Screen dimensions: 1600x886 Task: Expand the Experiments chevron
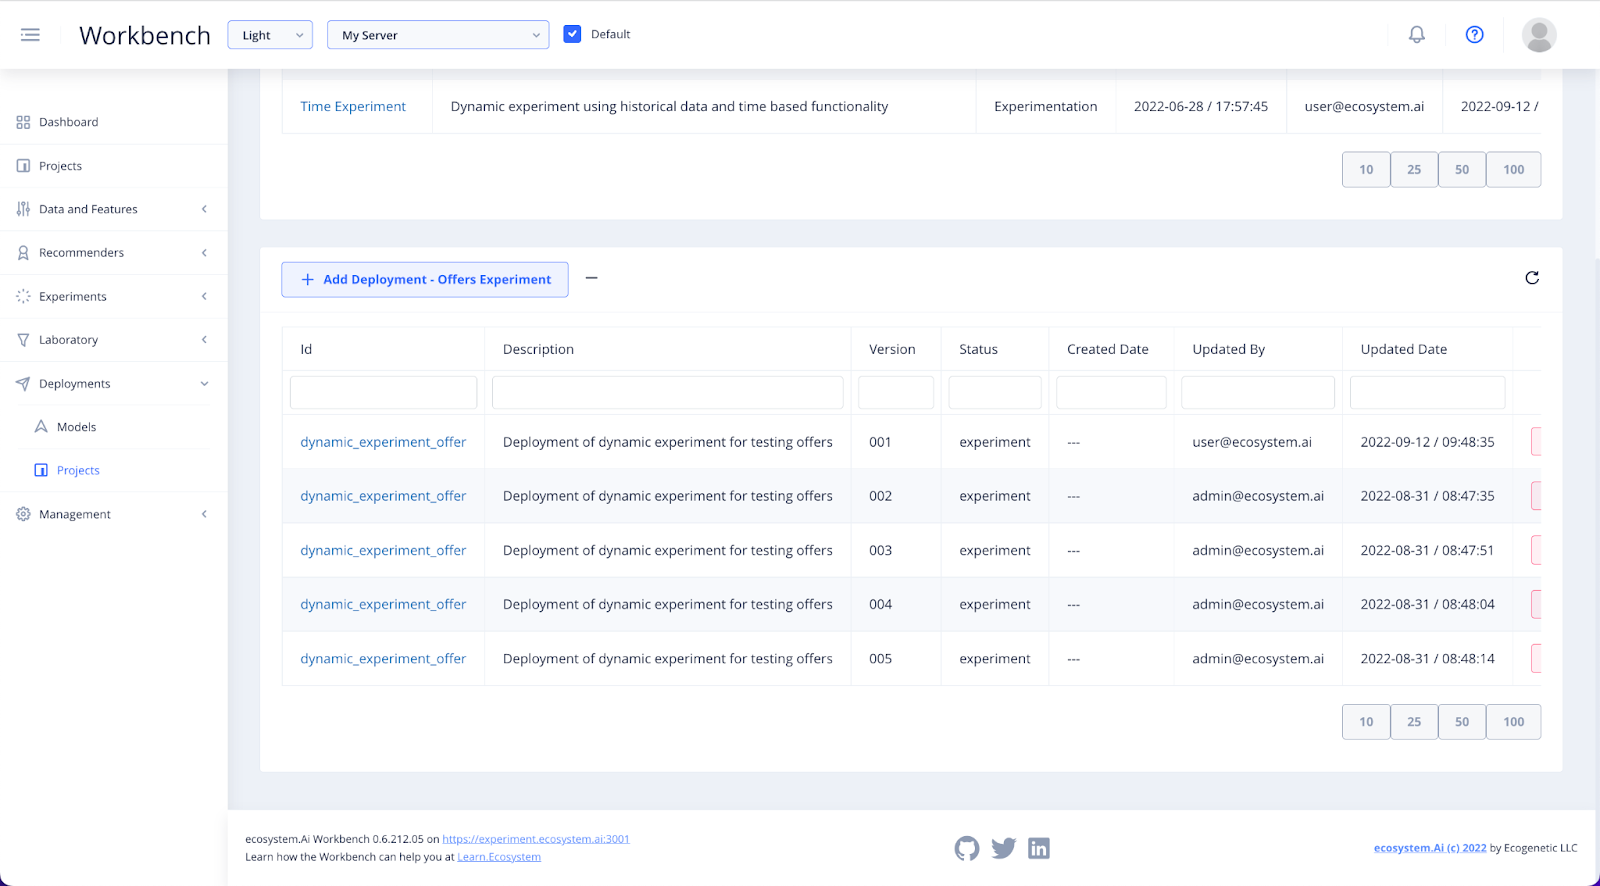click(204, 296)
